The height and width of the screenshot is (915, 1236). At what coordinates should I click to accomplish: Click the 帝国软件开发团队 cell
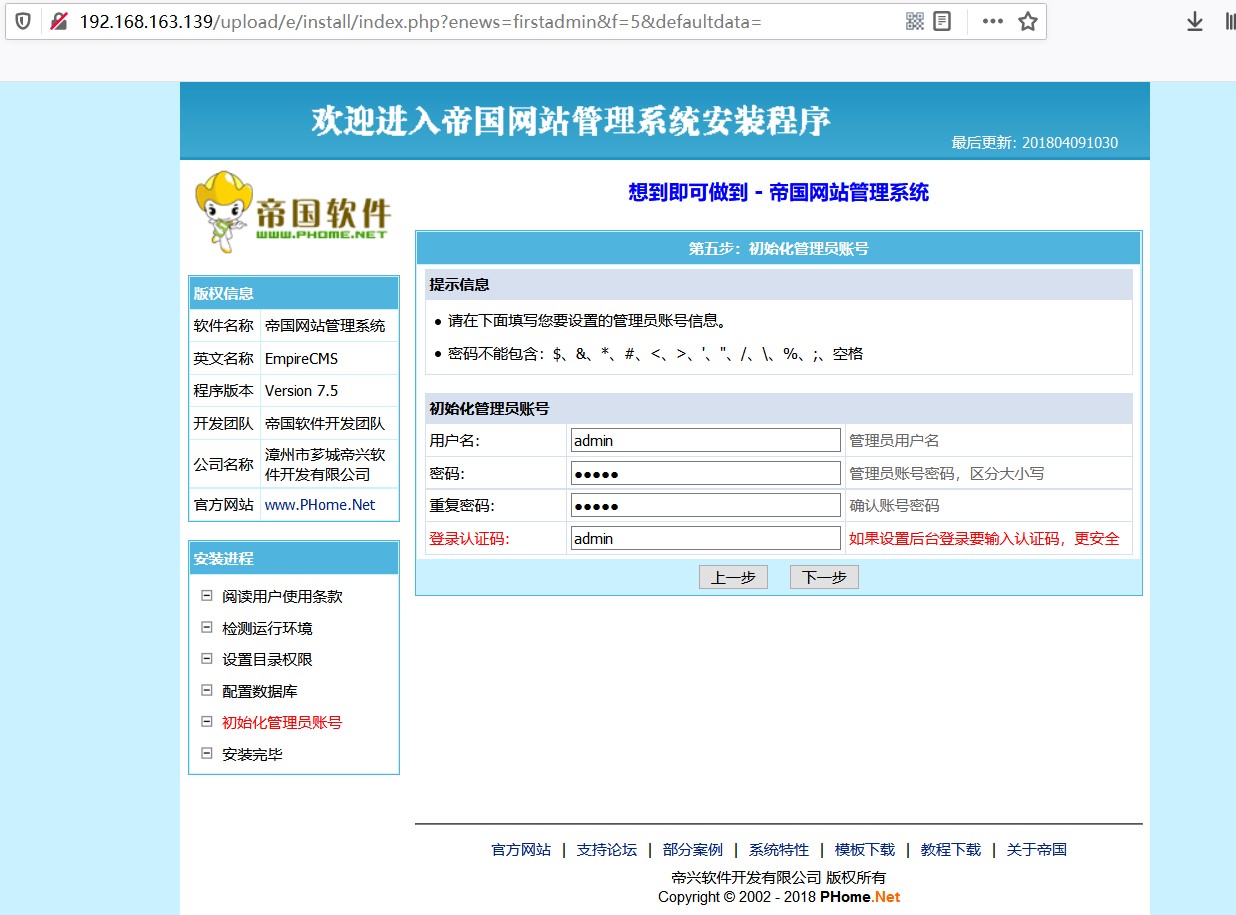click(329, 423)
